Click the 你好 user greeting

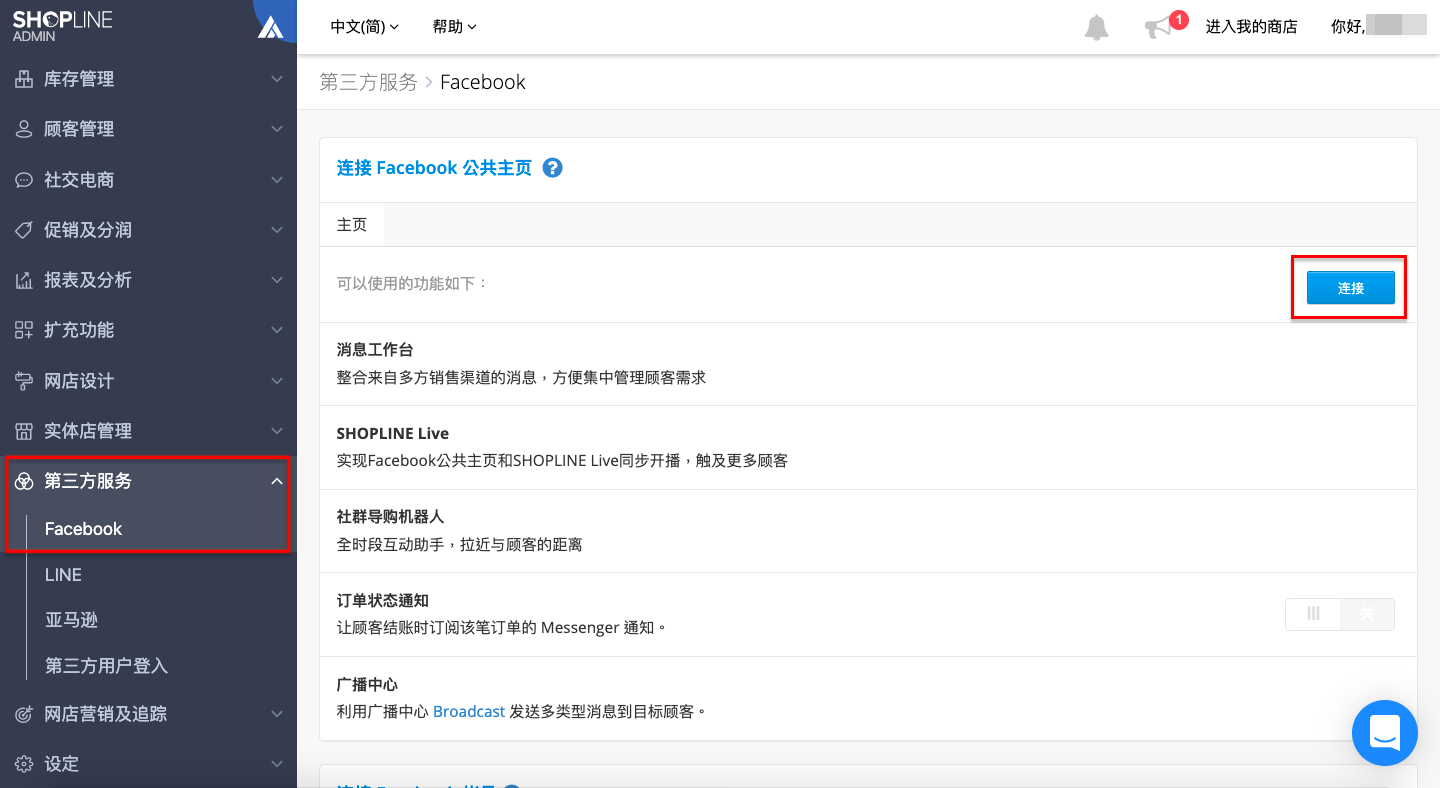1348,27
